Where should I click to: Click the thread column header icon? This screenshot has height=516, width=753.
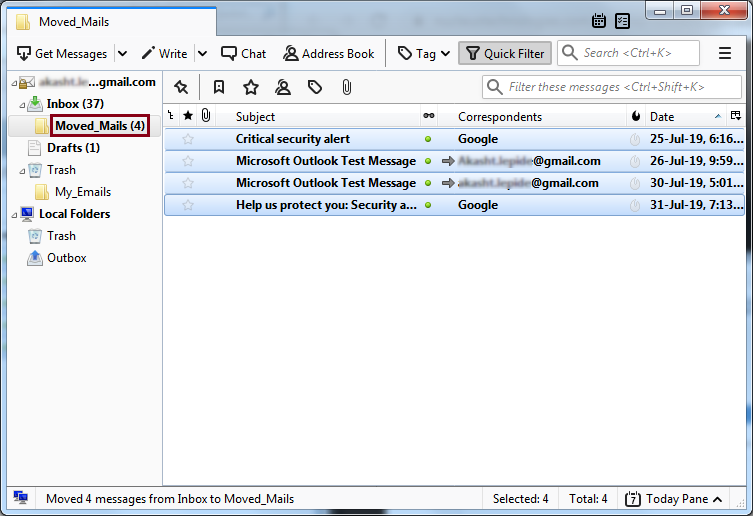[171, 116]
